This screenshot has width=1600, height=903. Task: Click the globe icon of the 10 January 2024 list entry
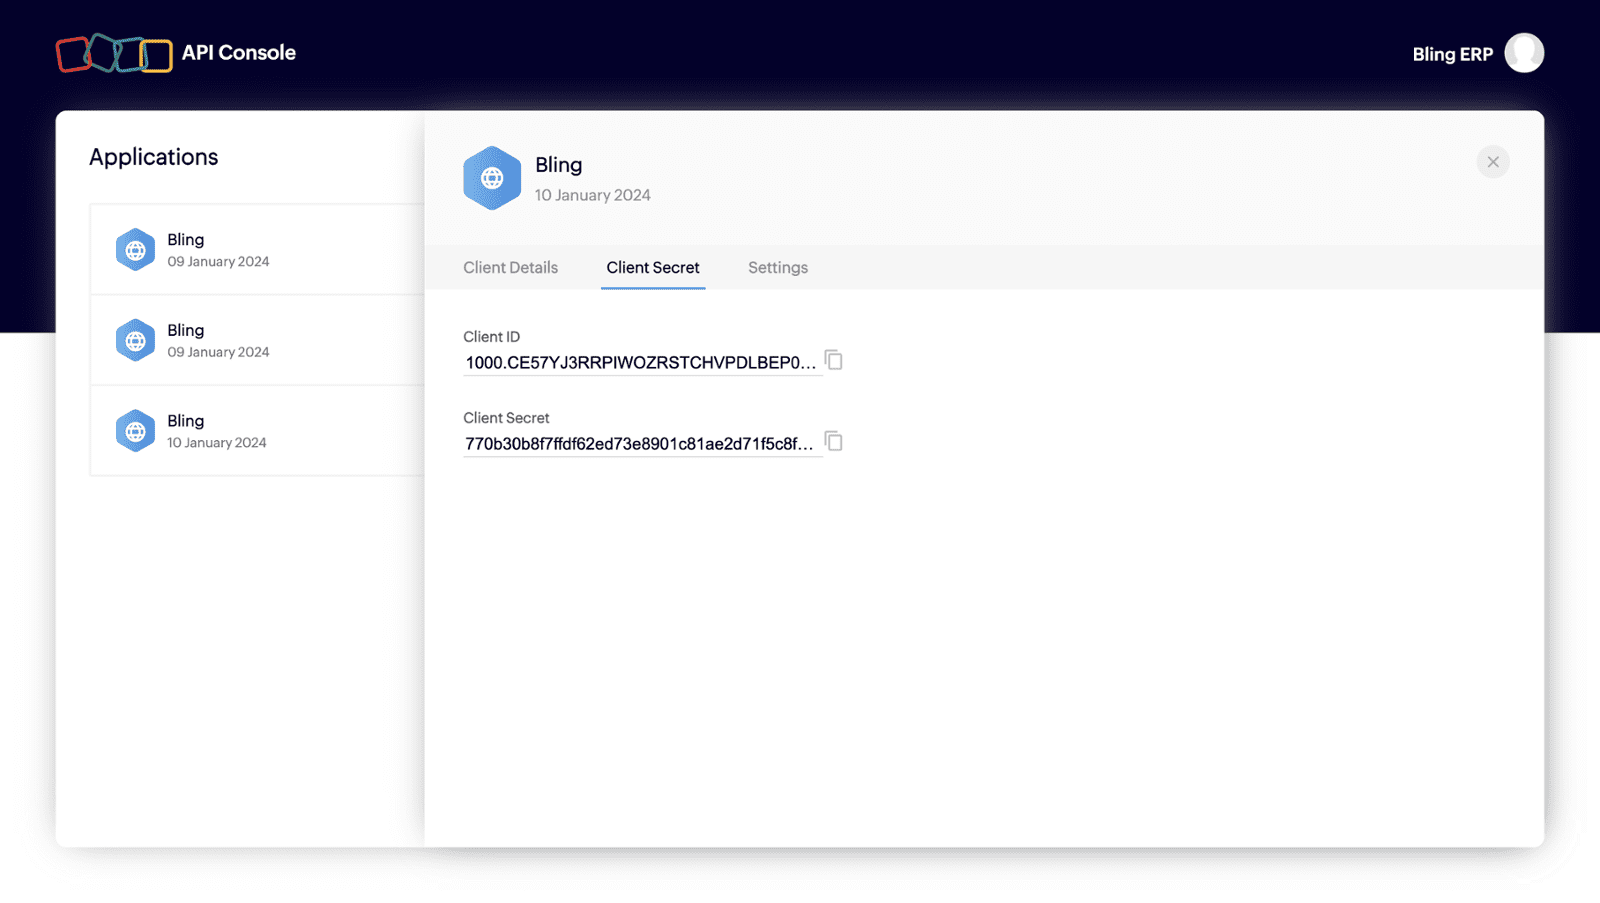pyautogui.click(x=135, y=431)
